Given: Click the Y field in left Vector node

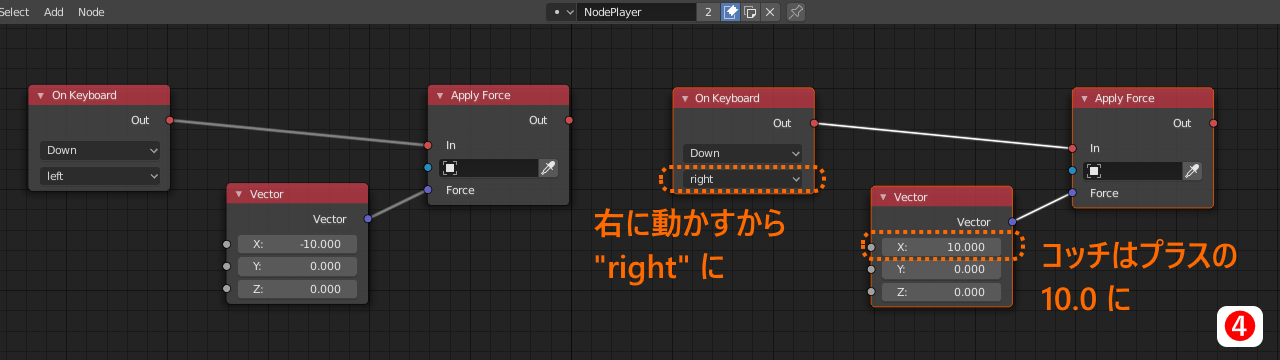Looking at the screenshot, I should 297,266.
